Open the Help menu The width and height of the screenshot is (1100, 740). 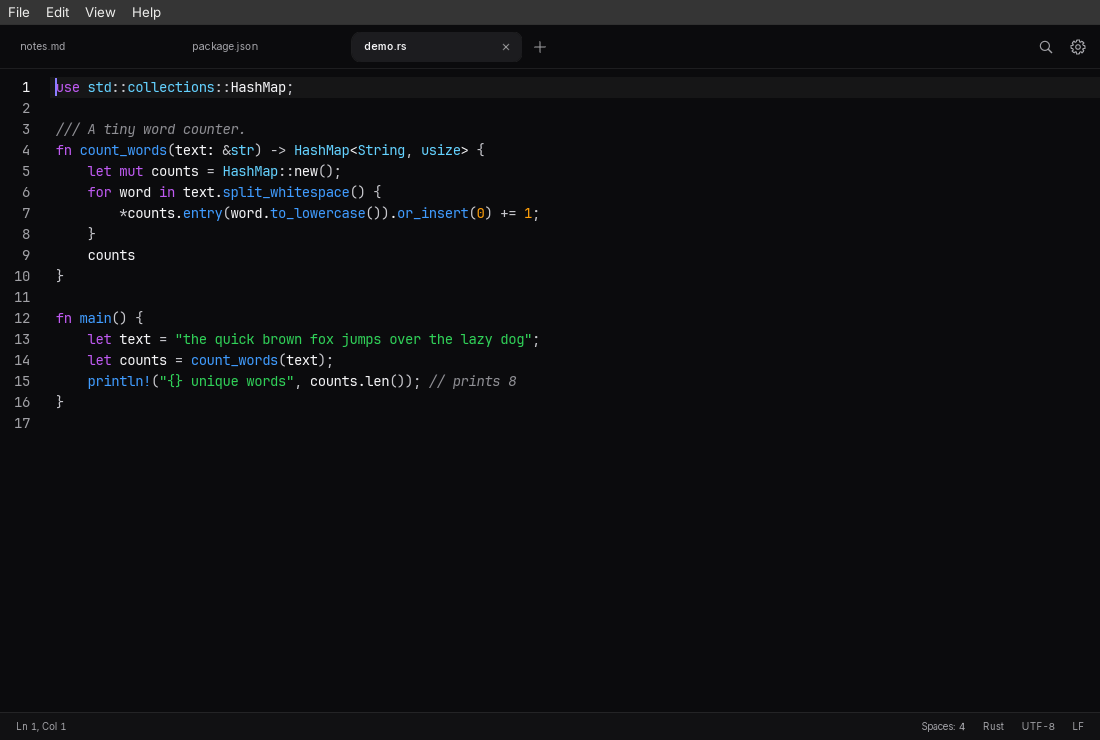click(x=147, y=13)
